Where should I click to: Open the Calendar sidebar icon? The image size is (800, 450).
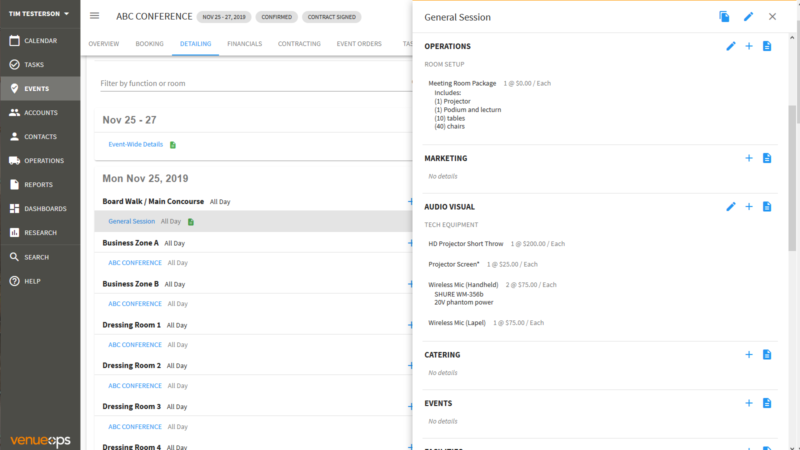click(14, 40)
